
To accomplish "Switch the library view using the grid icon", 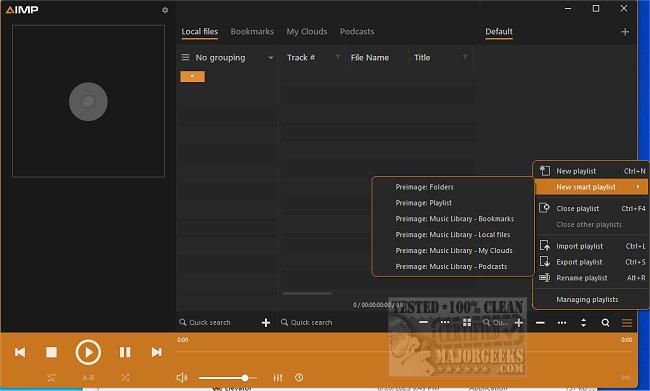I will 467,323.
